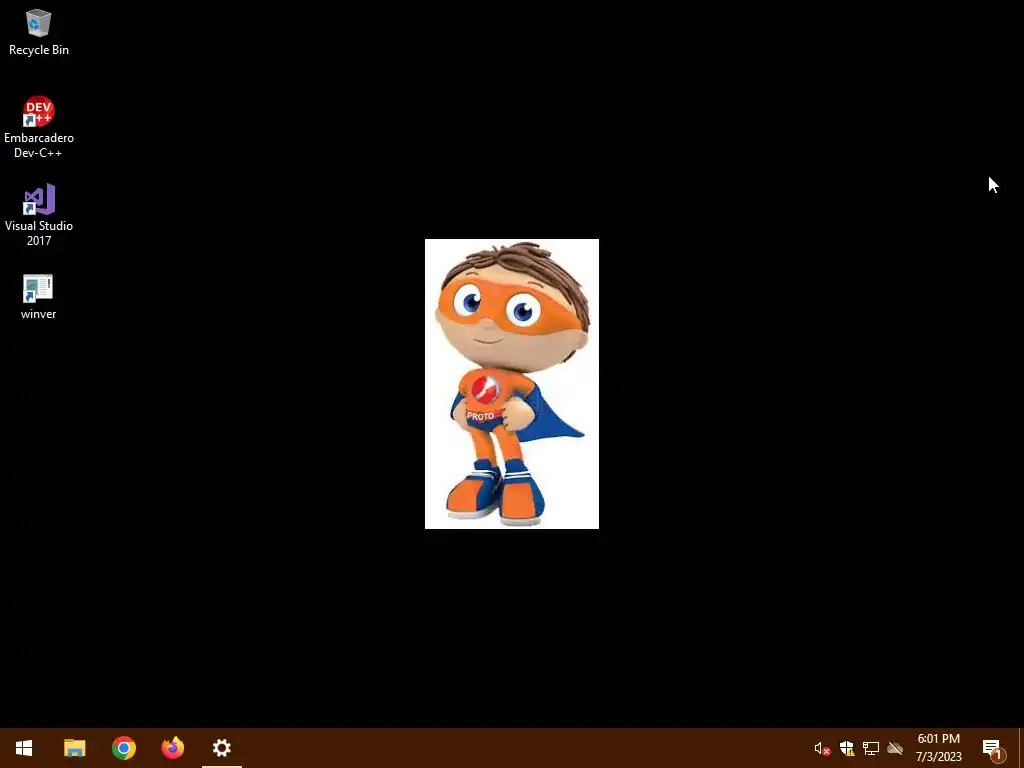
Task: Open File Explorer from the taskbar
Action: coord(74,748)
